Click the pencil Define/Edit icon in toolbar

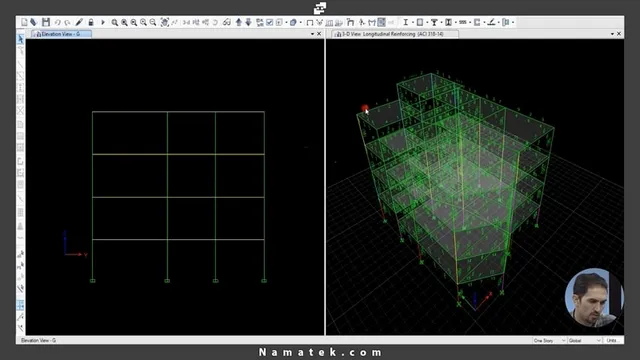coord(79,22)
